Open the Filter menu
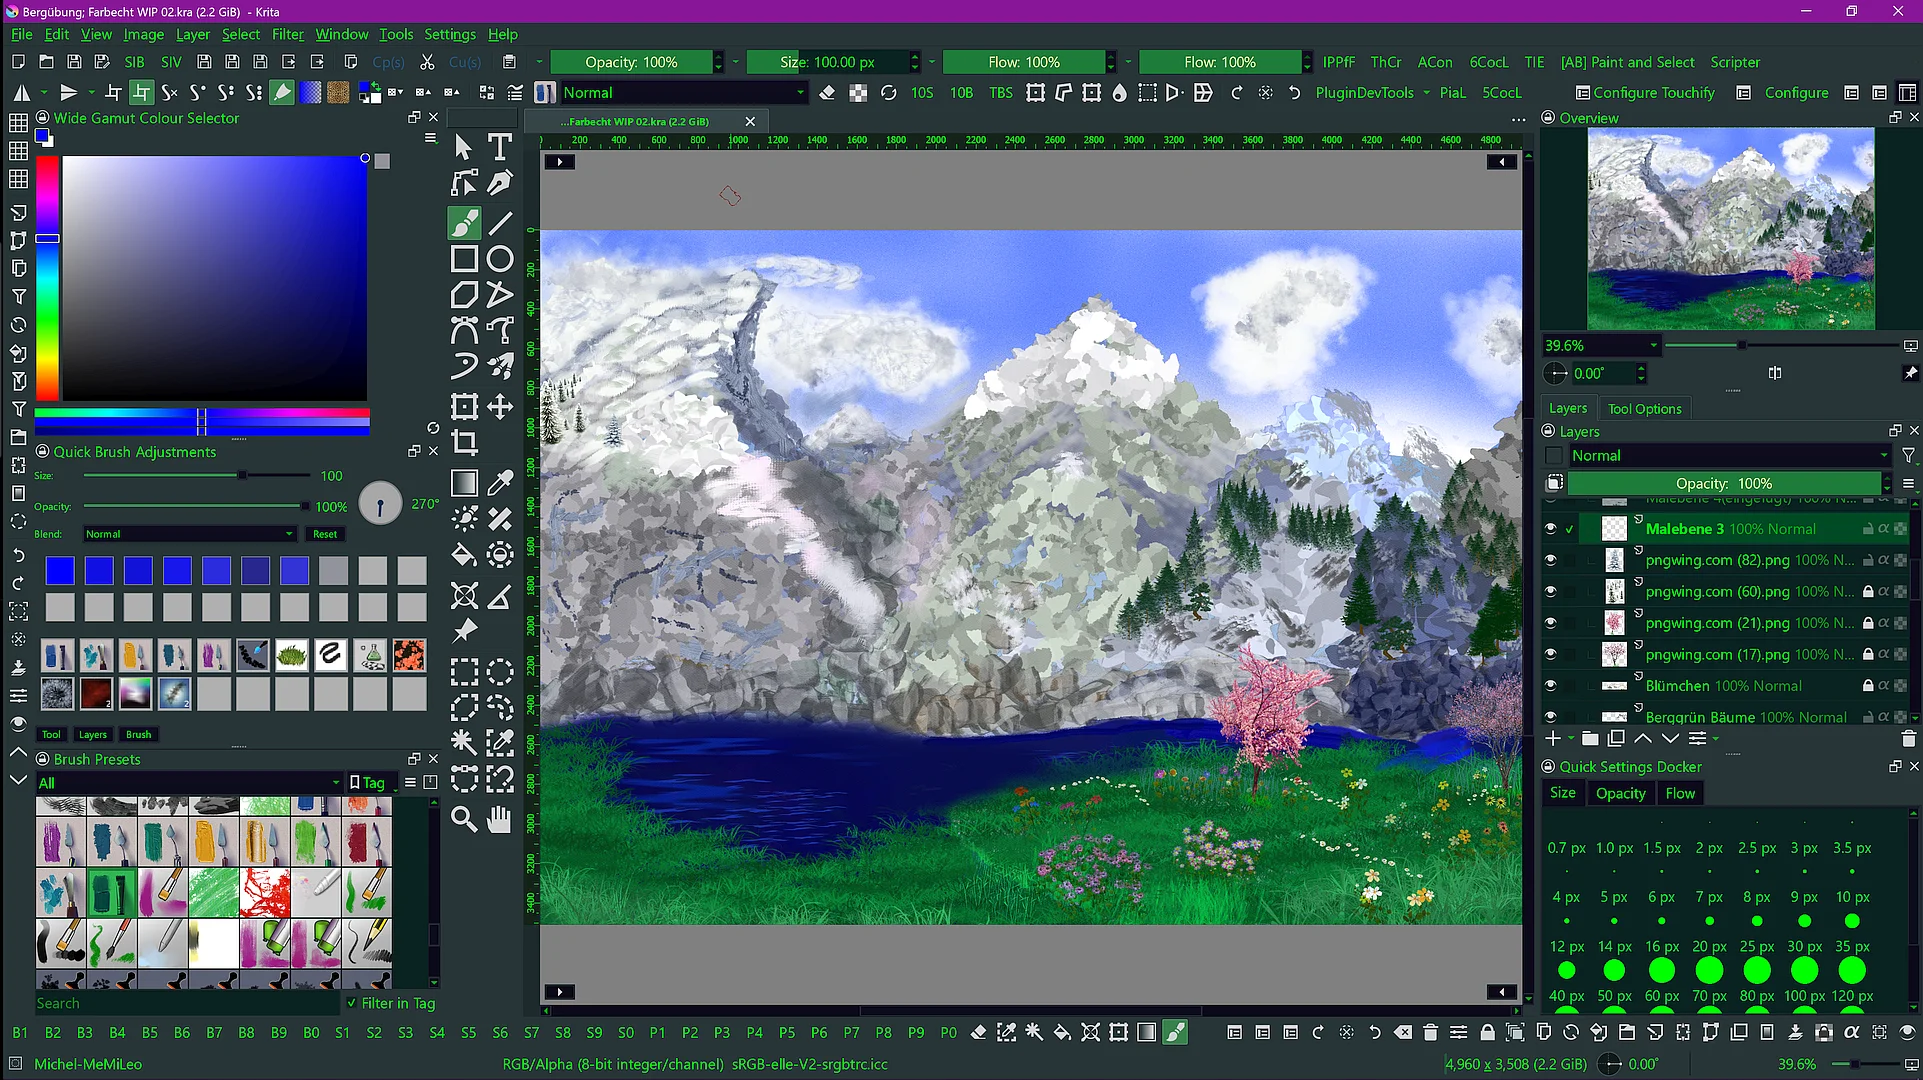This screenshot has width=1923, height=1080. (x=287, y=34)
